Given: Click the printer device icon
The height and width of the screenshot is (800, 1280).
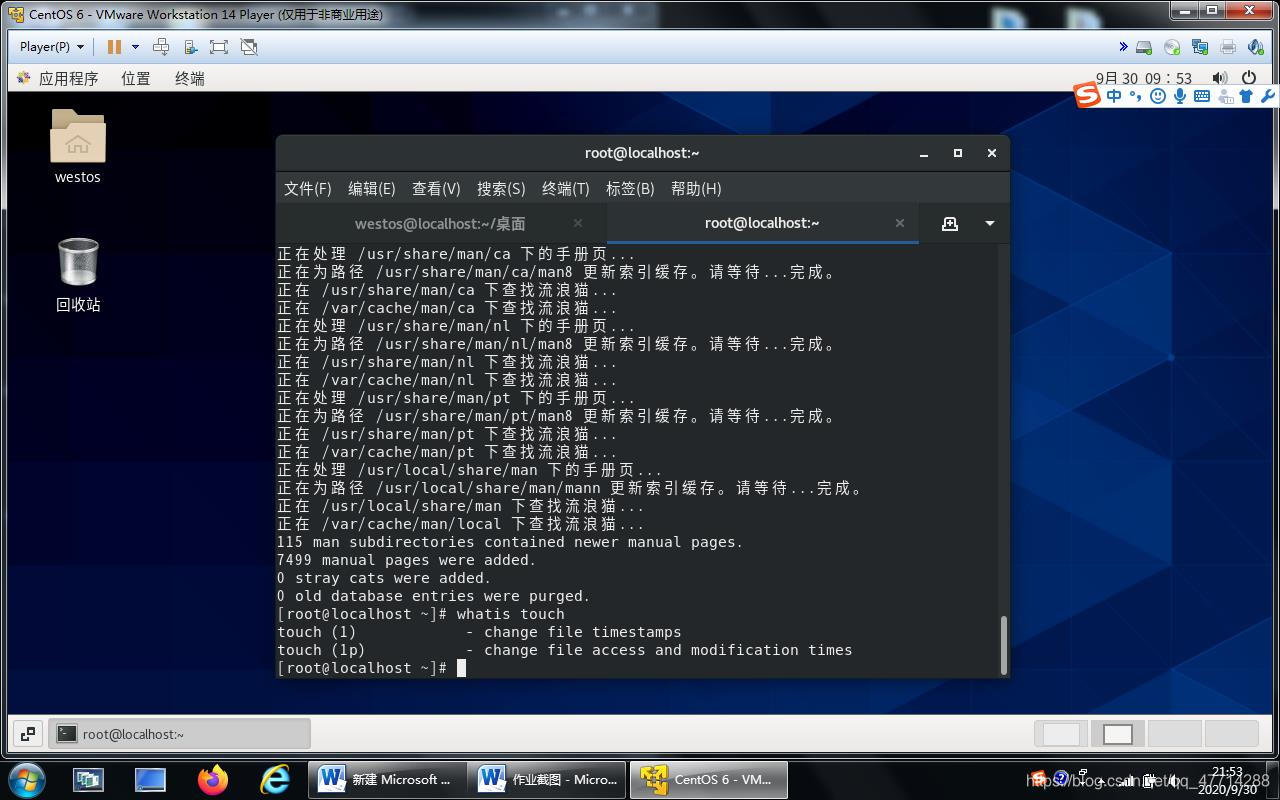Looking at the screenshot, I should click(x=1228, y=47).
